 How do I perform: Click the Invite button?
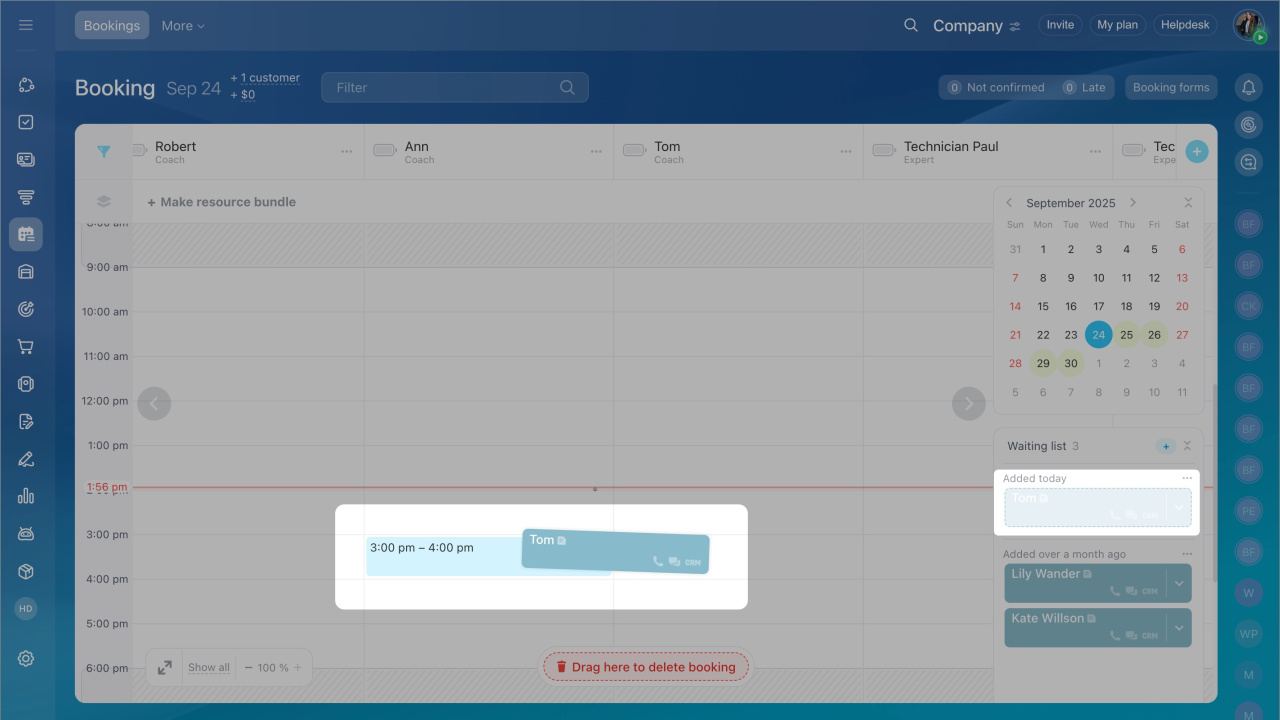[1060, 25]
